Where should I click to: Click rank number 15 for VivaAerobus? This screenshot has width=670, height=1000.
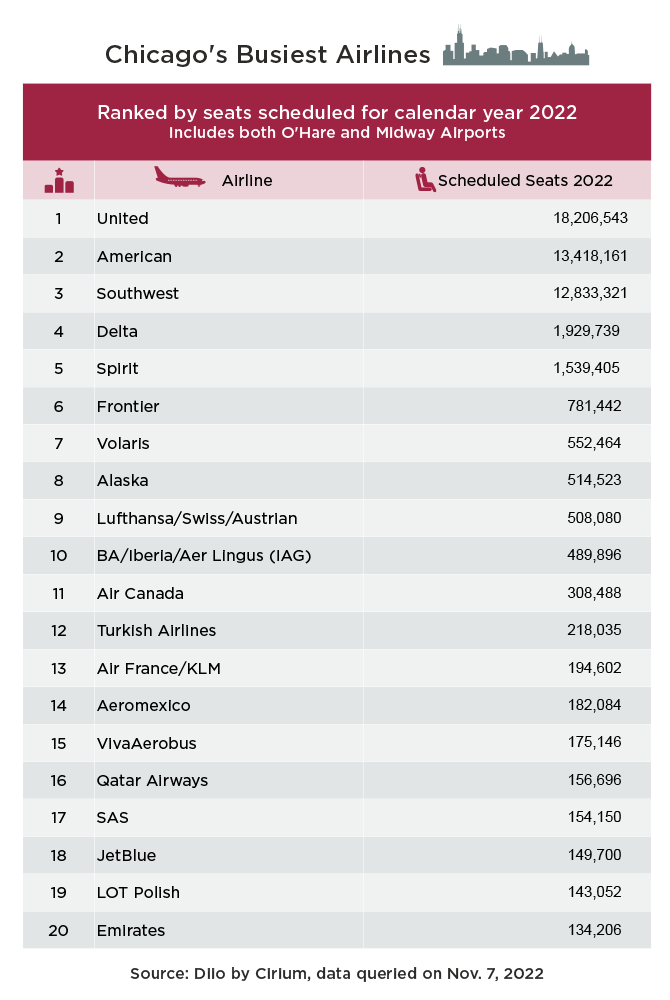click(x=58, y=743)
